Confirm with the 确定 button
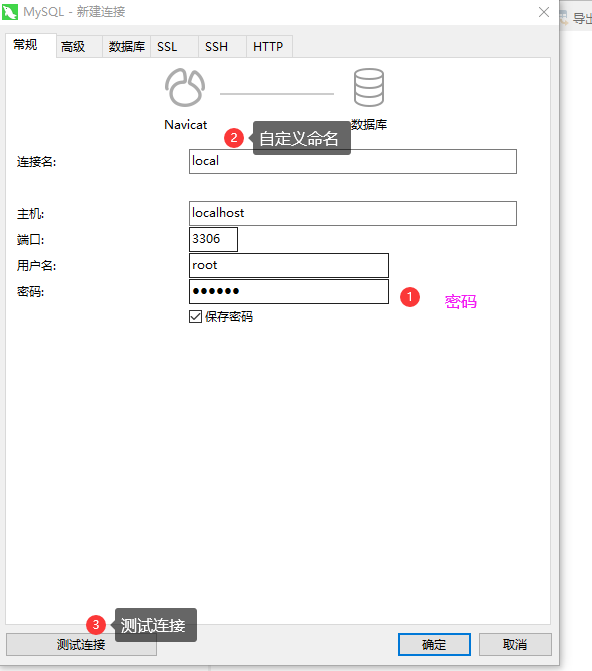Image resolution: width=592 pixels, height=671 pixels. pyautogui.click(x=434, y=644)
